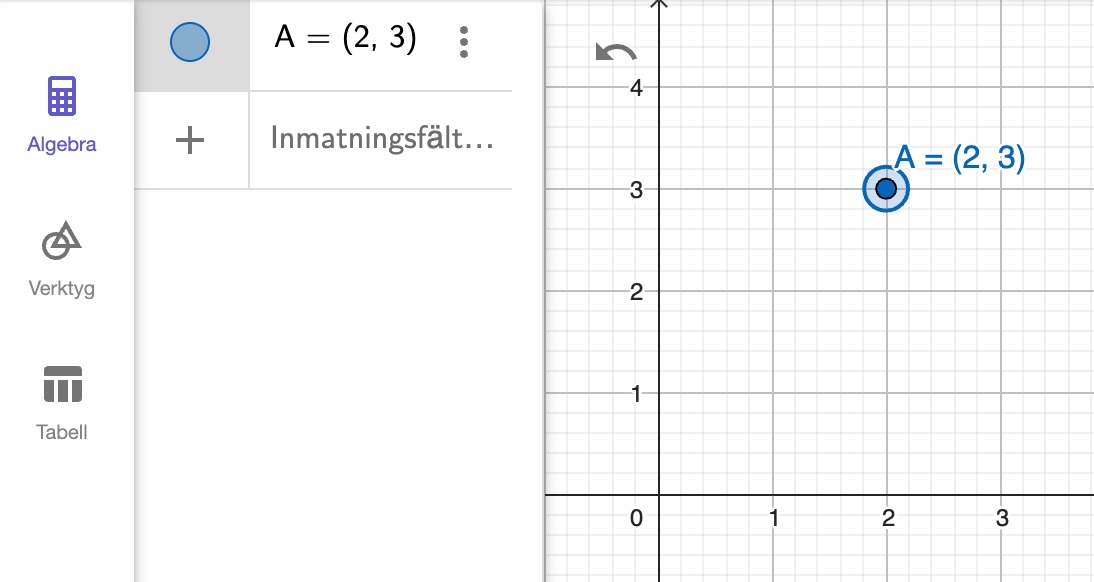The height and width of the screenshot is (582, 1094).
Task: Click the column chart Tabell icon
Action: pyautogui.click(x=61, y=382)
